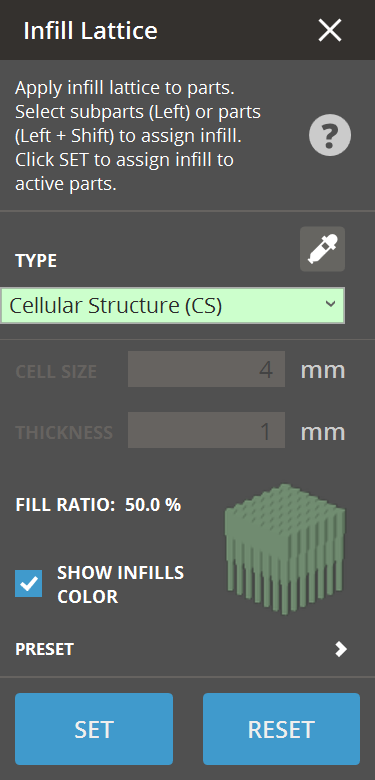Click the small chevron in the Type combo box

(330, 304)
